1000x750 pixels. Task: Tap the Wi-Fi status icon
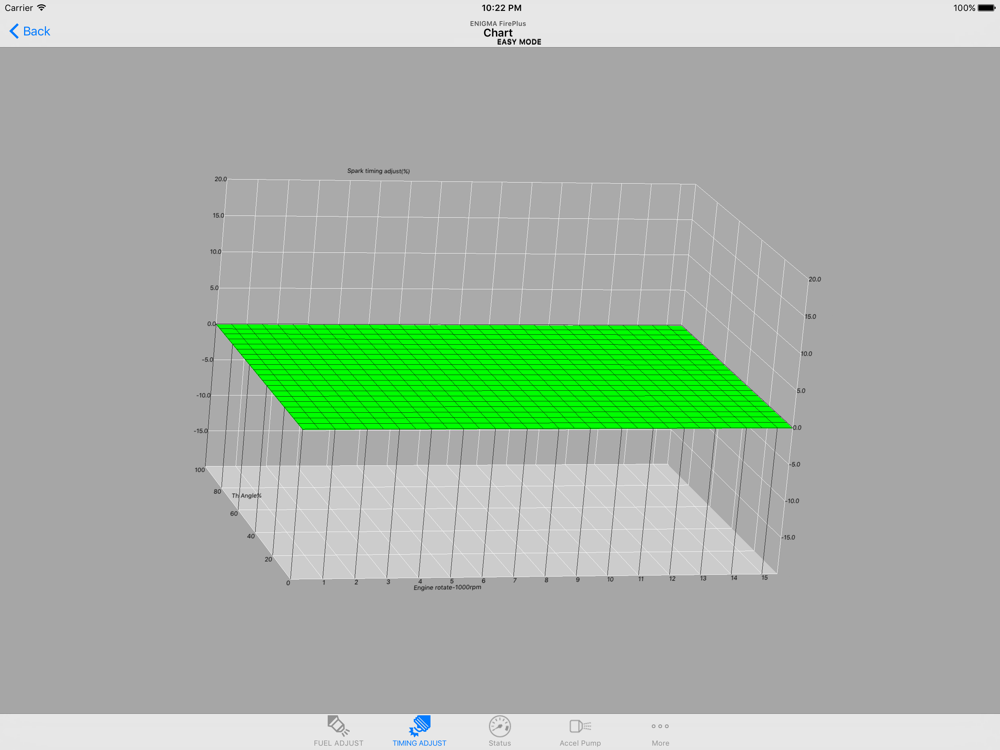pyautogui.click(x=41, y=8)
